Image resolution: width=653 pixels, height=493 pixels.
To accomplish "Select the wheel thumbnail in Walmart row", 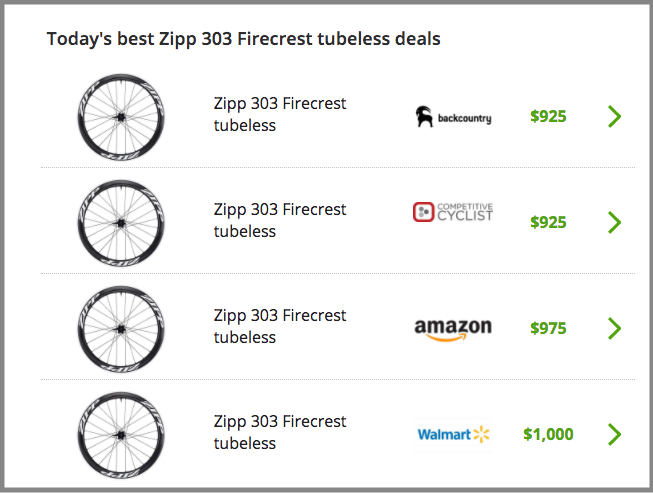I will (x=121, y=435).
